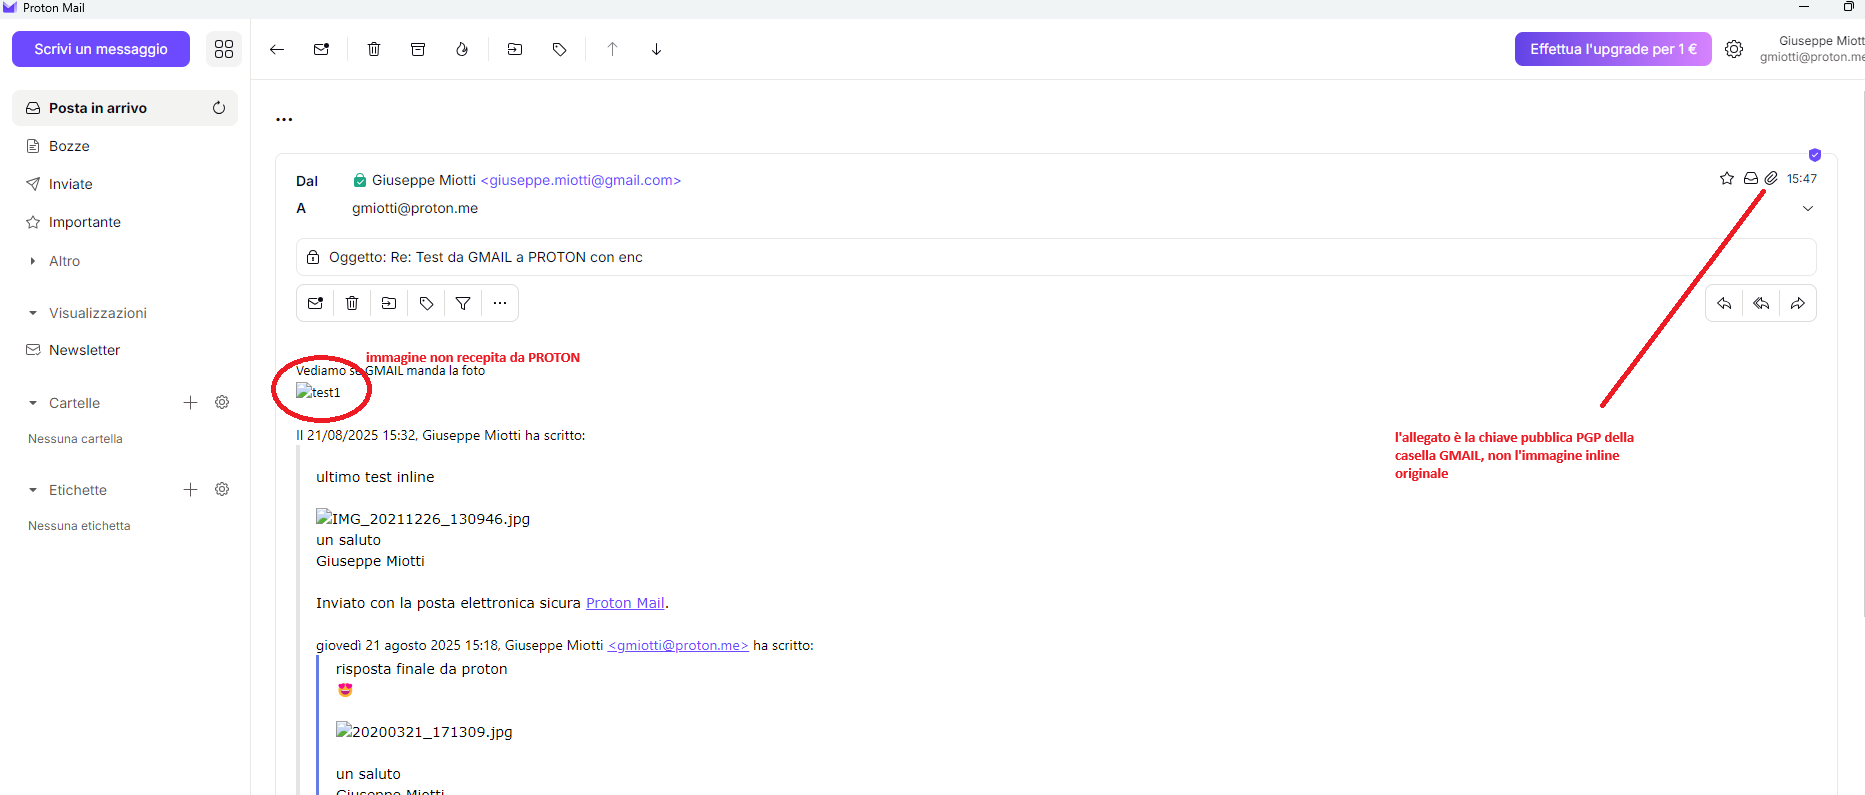Image resolution: width=1865 pixels, height=795 pixels.
Task: Open the Bozze folder
Action: coord(69,146)
